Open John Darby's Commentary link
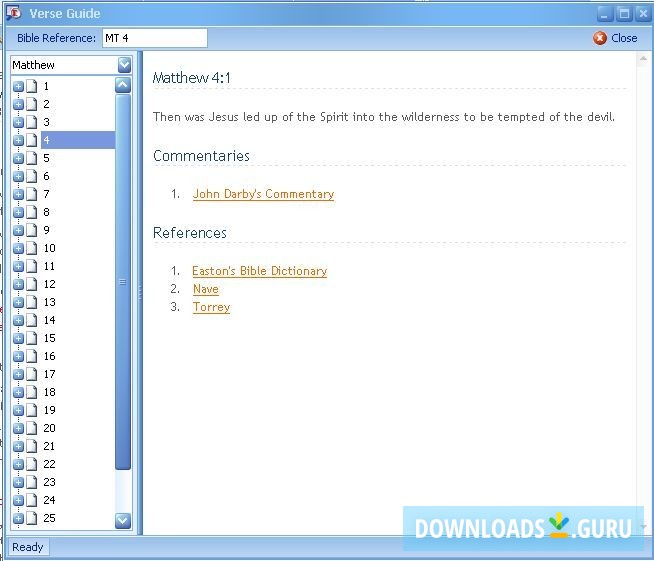Screen dimensions: 654x561 tap(263, 194)
